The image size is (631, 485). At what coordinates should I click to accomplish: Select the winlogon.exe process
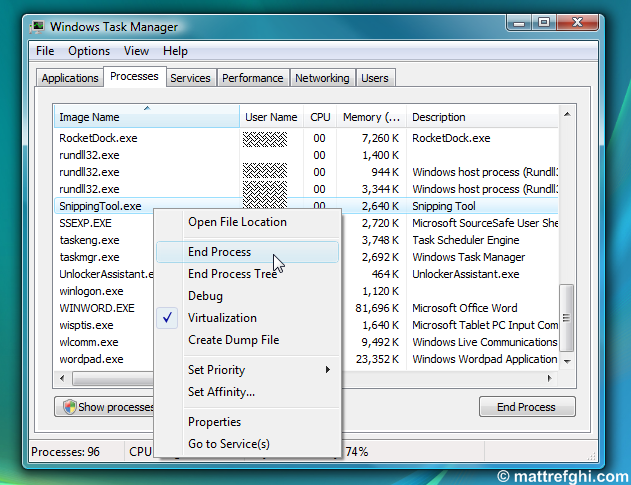click(91, 291)
